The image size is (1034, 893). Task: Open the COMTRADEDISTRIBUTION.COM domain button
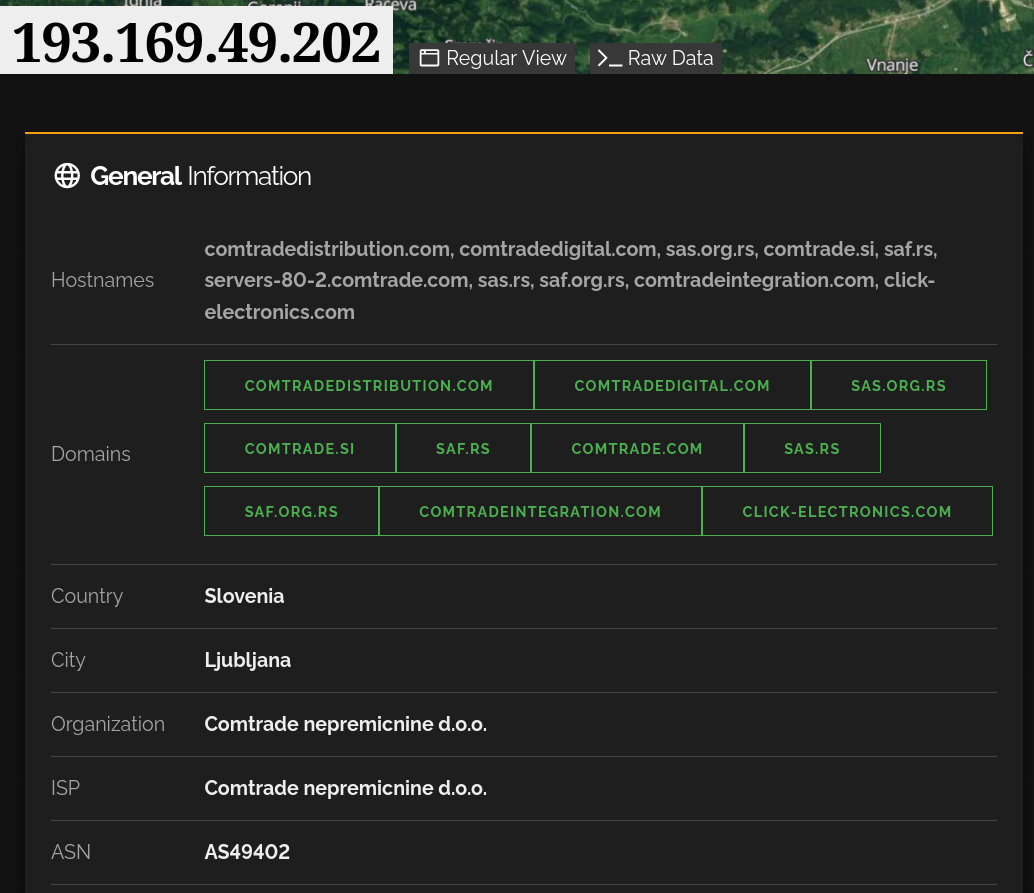pyautogui.click(x=369, y=385)
